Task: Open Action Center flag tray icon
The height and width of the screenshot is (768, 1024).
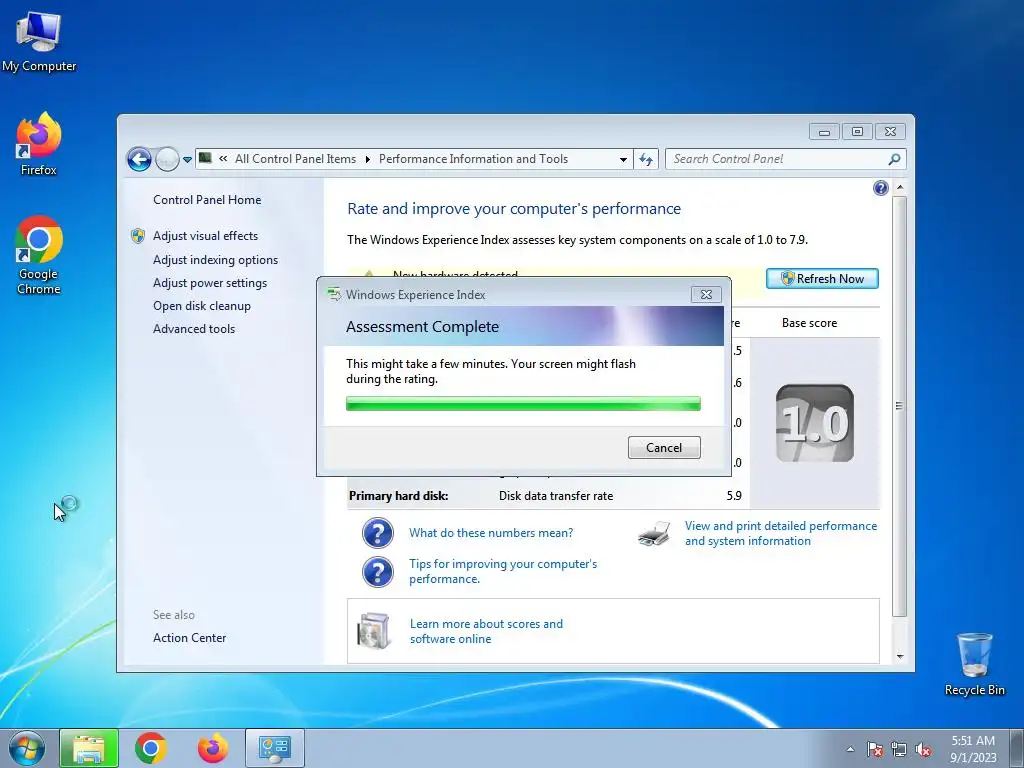Action: coord(875,749)
